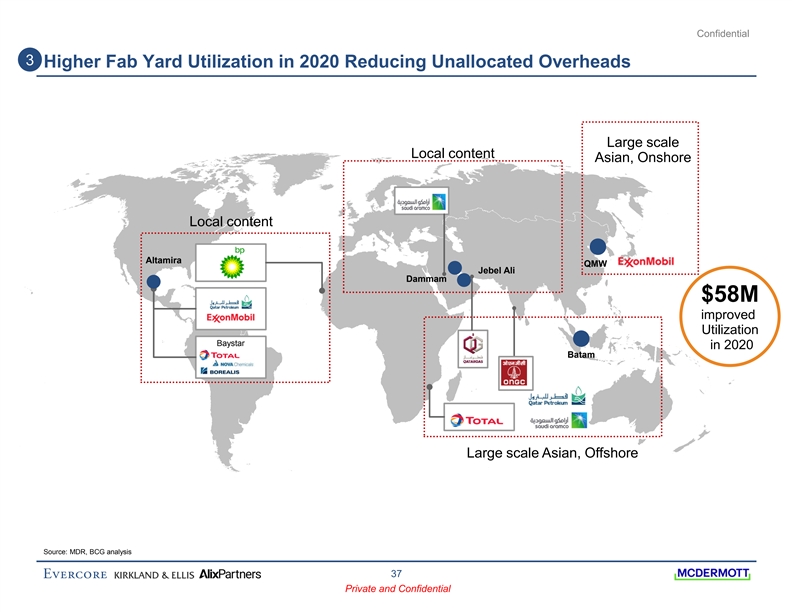Click the Jebel Ali map marker
Viewport: 792px width, 612px height.
tap(455, 268)
